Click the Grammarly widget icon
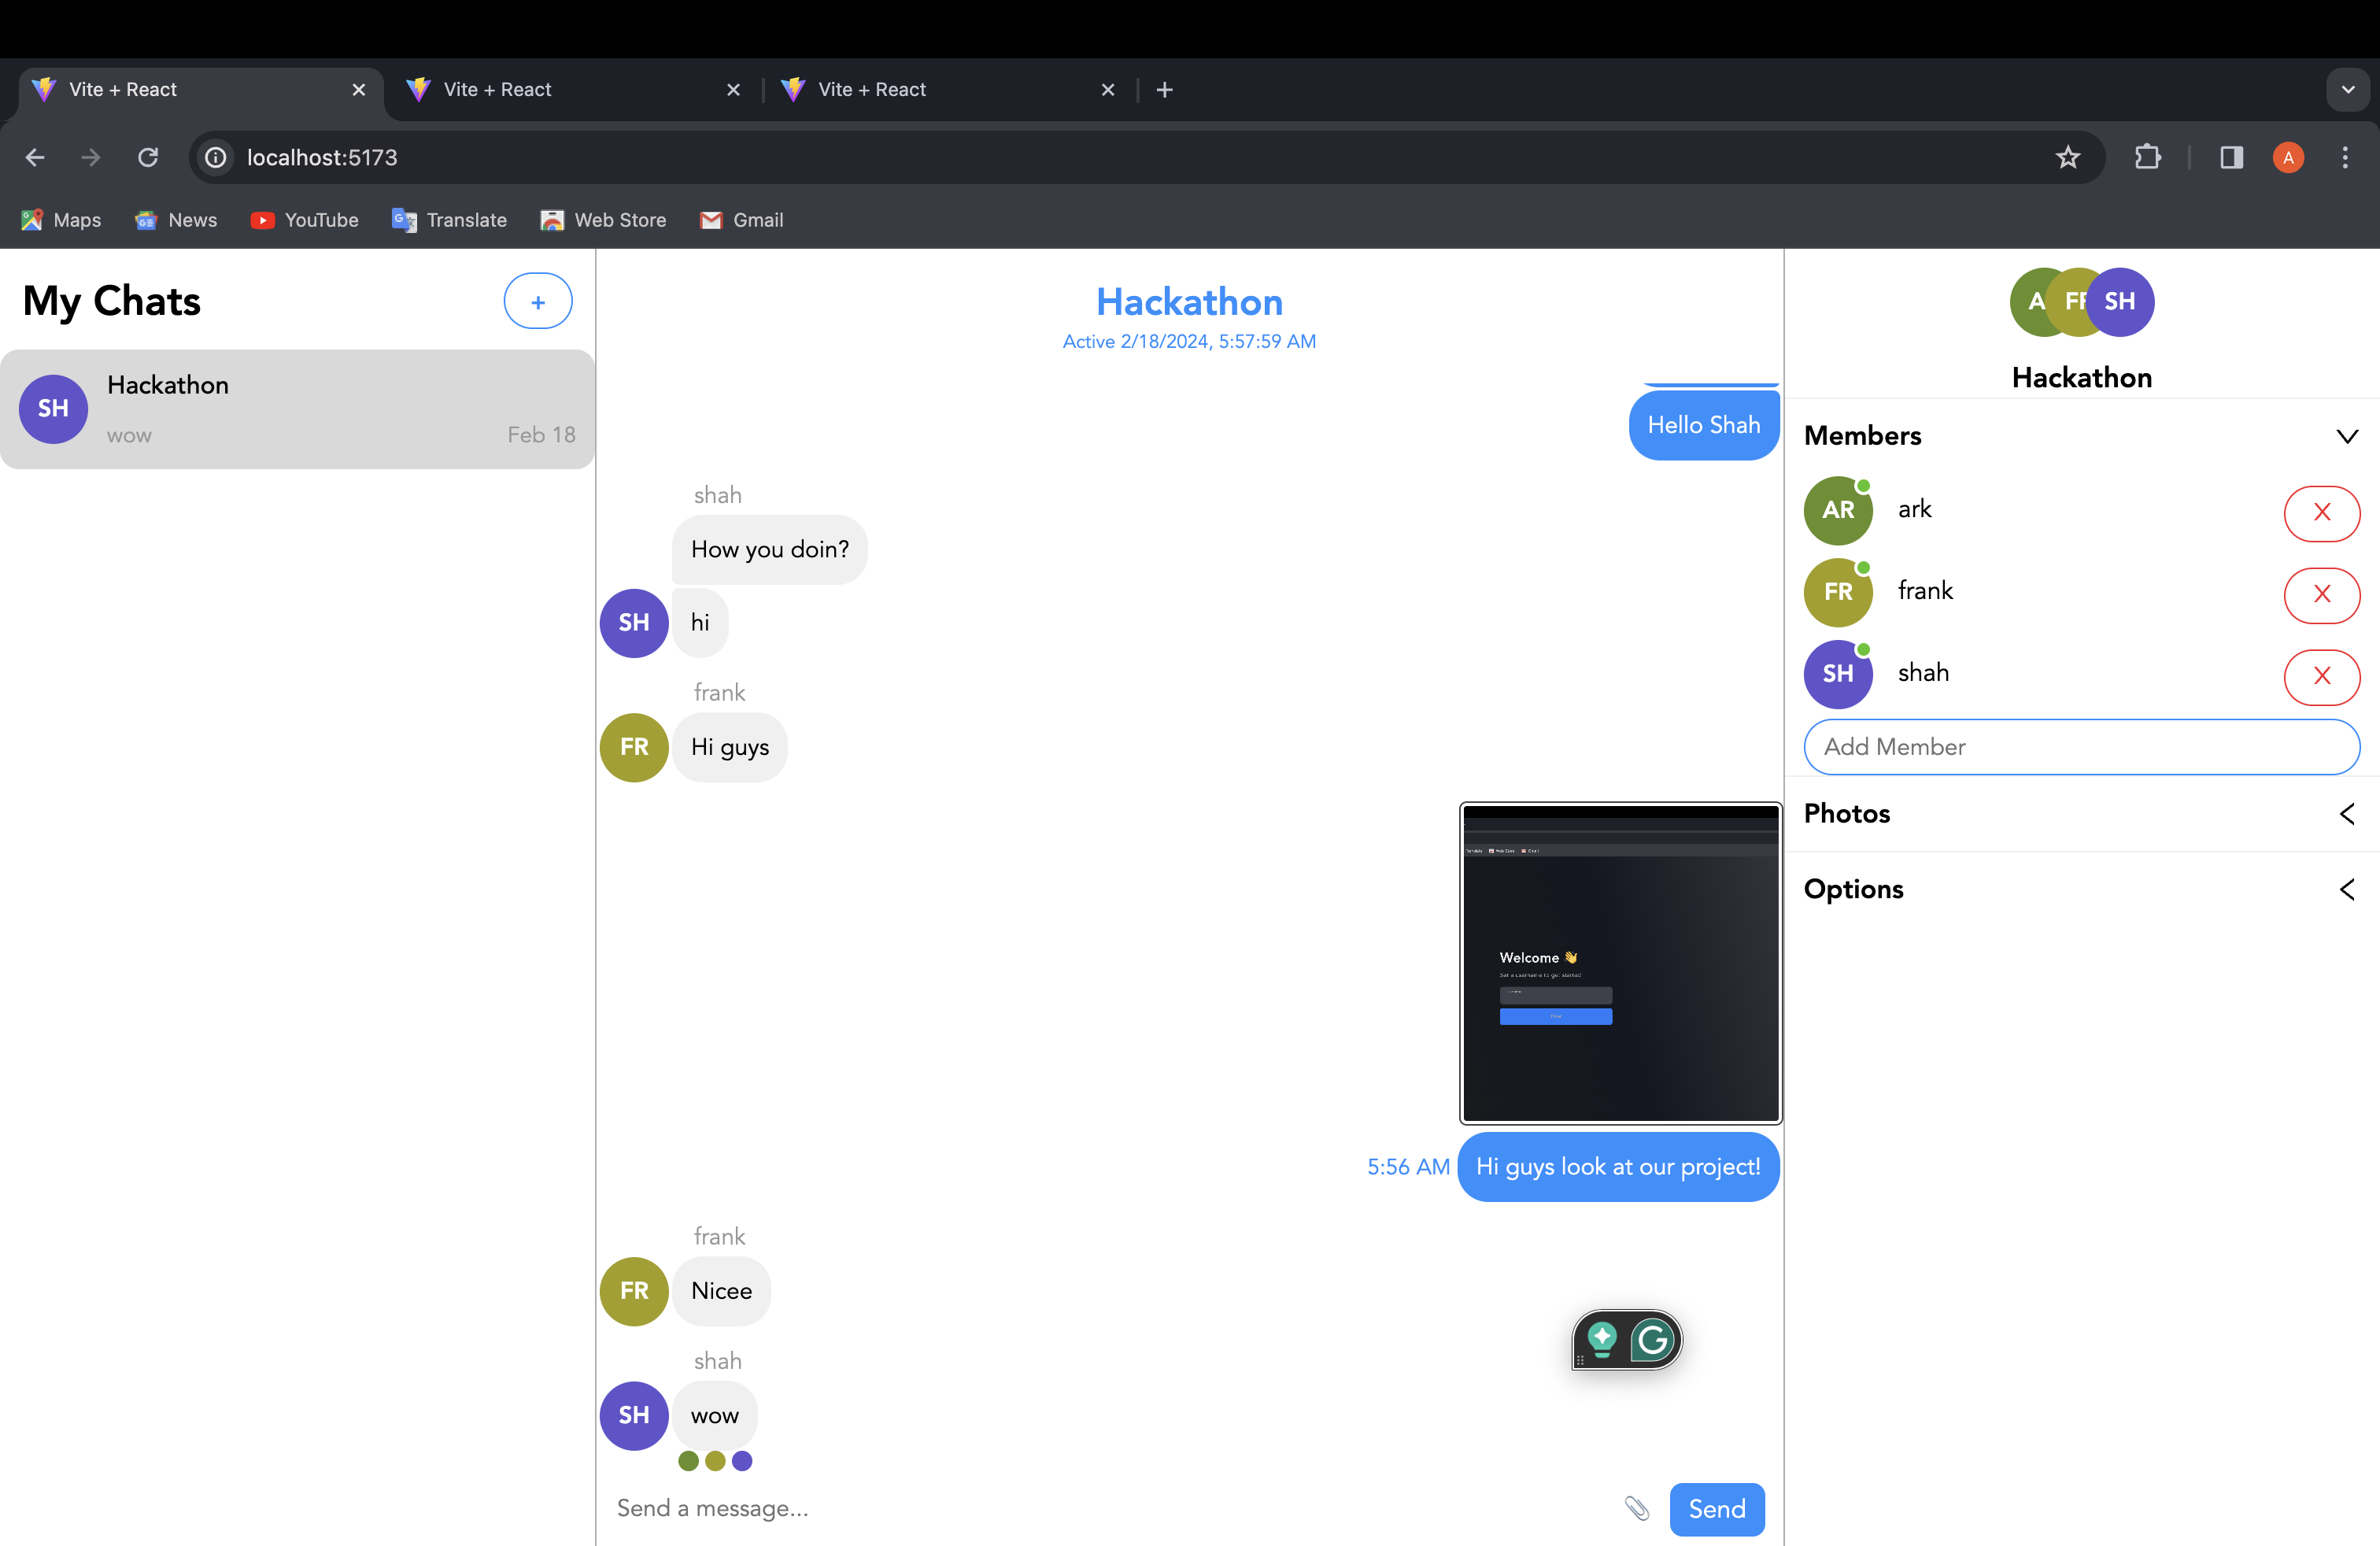This screenshot has width=2380, height=1546. [1653, 1340]
